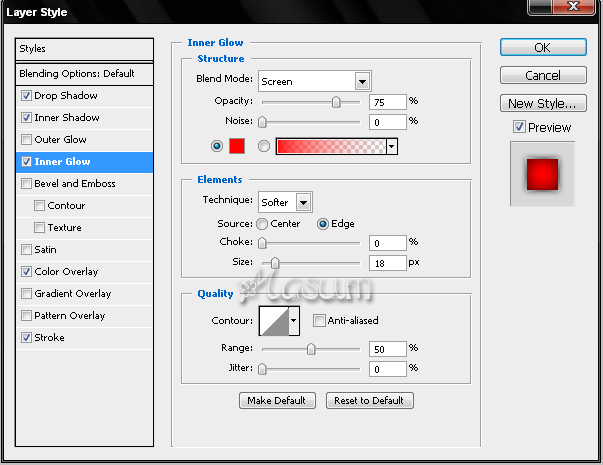603x465 pixels.
Task: Open the contour picker dropdown arrow
Action: pos(294,321)
